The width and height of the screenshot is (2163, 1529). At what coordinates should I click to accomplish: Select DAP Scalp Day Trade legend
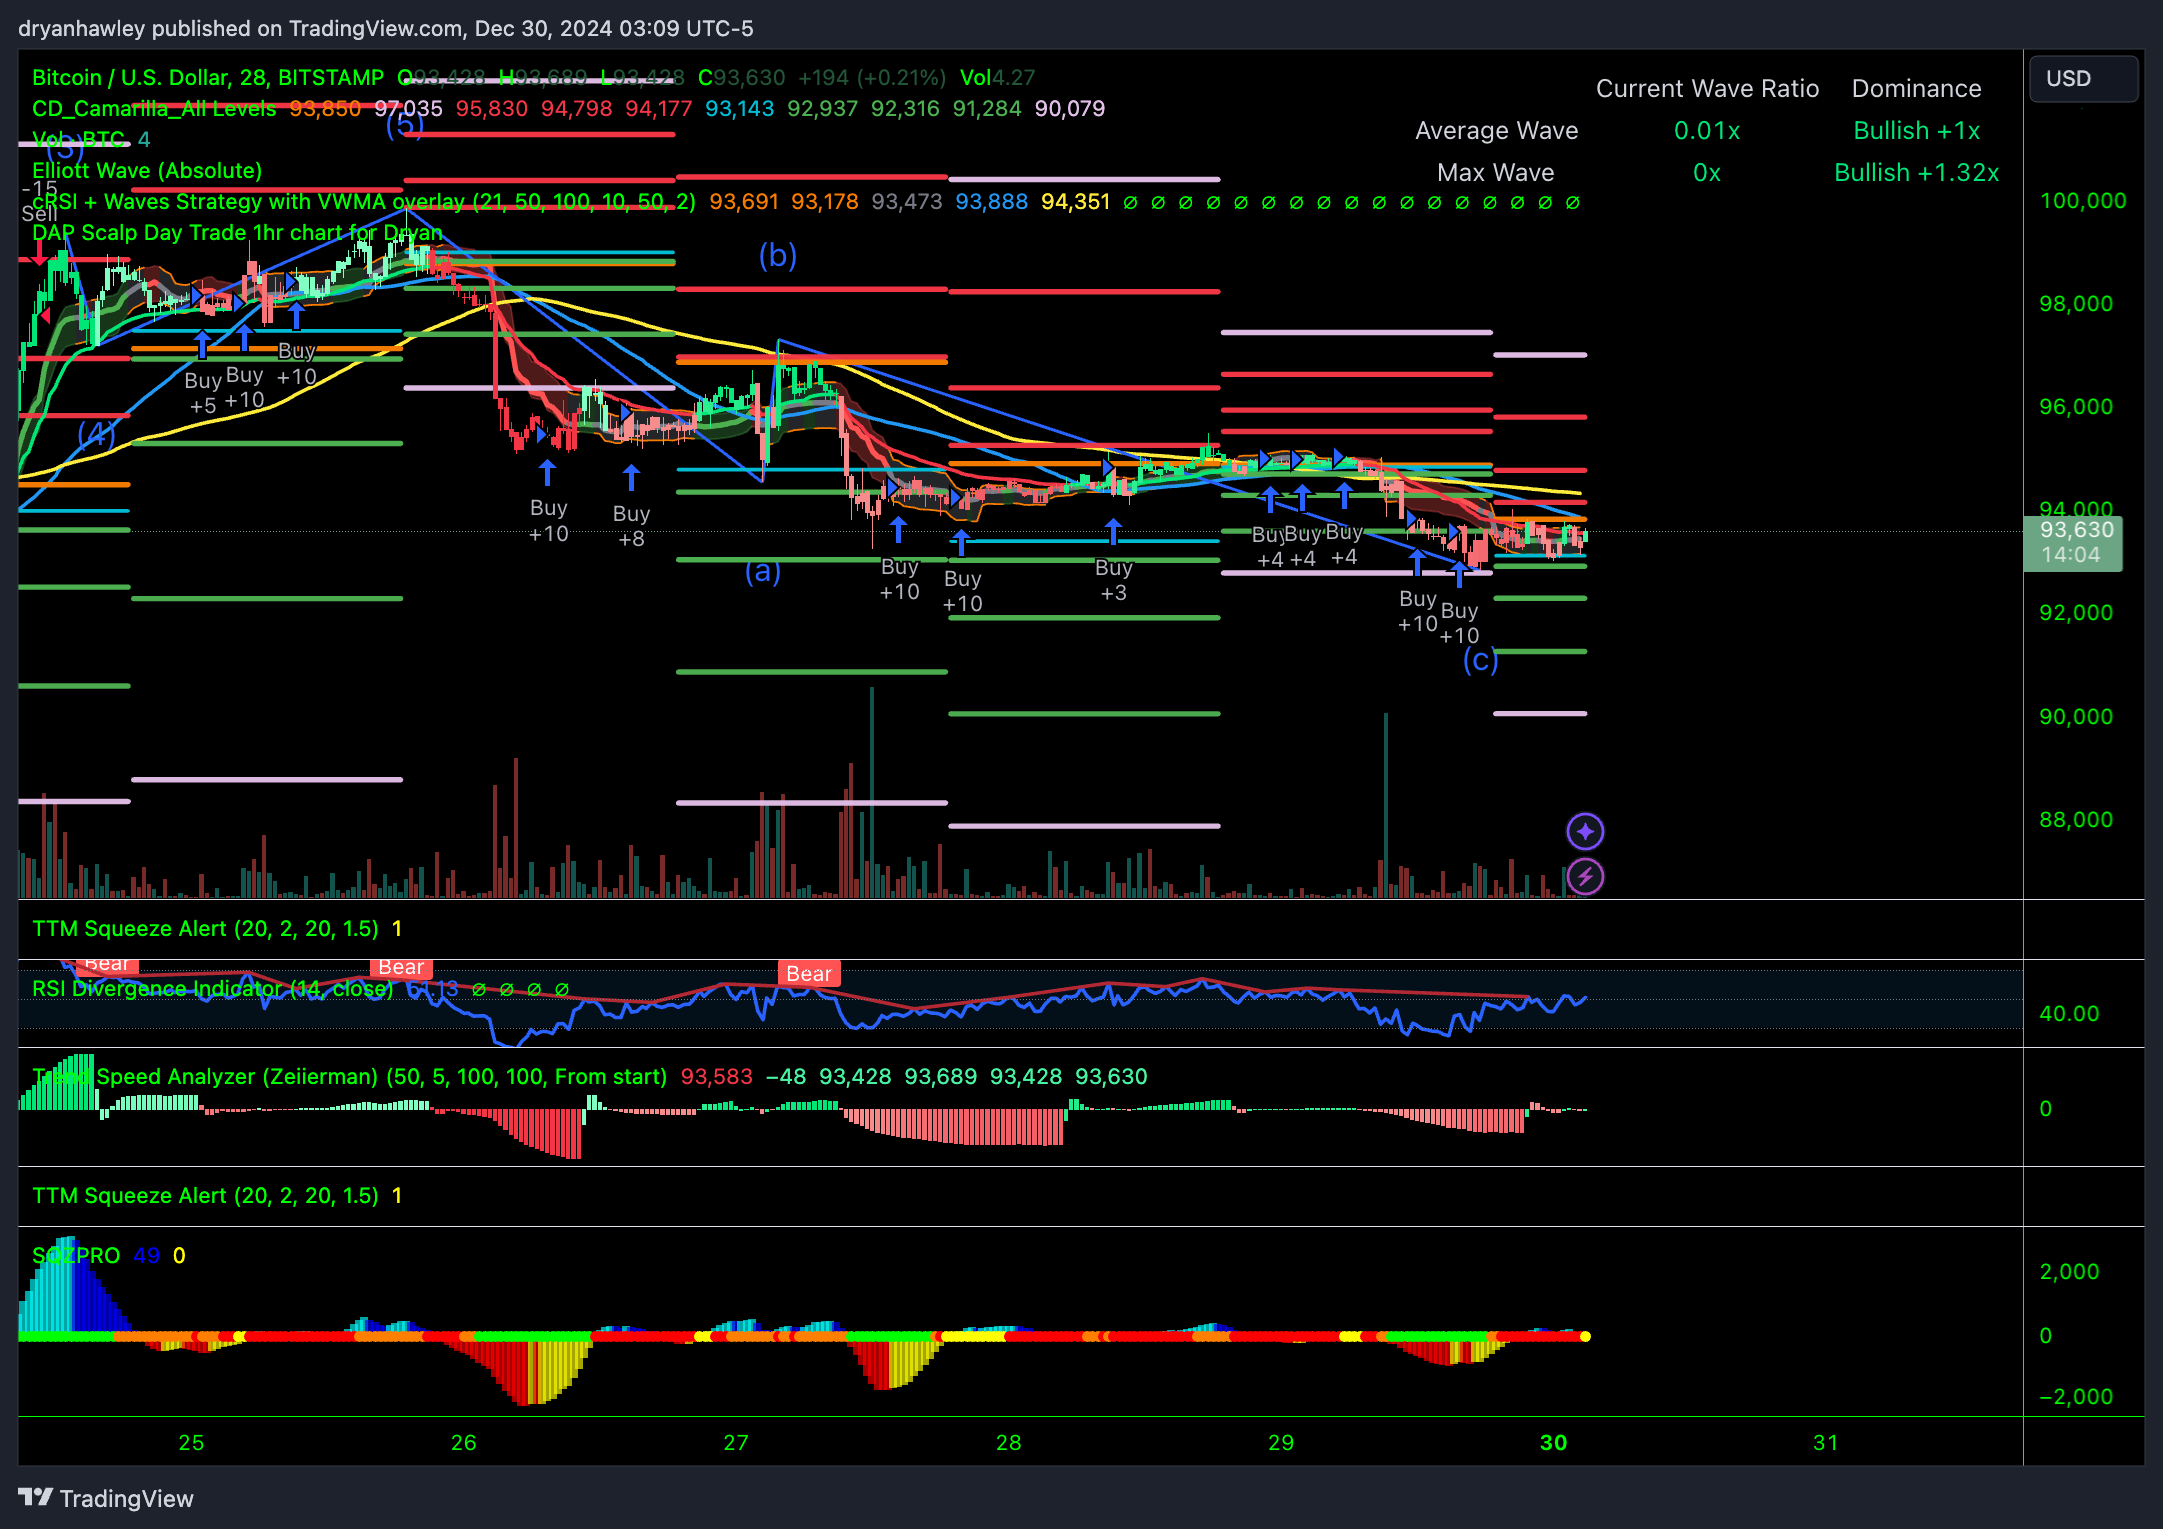[237, 233]
